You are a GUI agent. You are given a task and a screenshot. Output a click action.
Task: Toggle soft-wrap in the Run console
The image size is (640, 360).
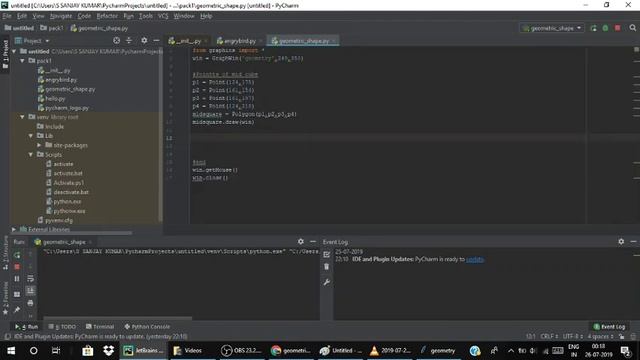tap(31, 279)
